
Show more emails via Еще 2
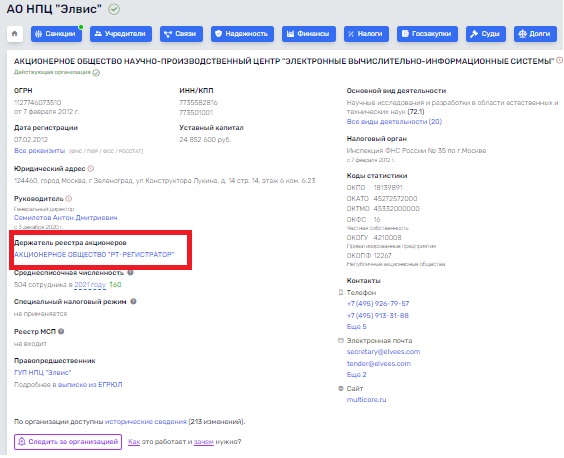tap(356, 375)
